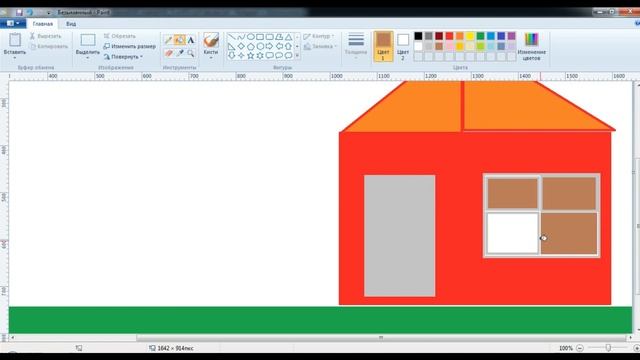The image size is (640, 360).
Task: Choose the Pentagon shape
Action: coord(251,46)
